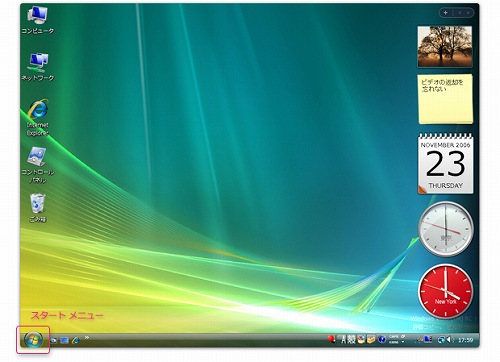Add a gadget with sidebar plus button
The width and height of the screenshot is (500, 362).
pos(445,13)
